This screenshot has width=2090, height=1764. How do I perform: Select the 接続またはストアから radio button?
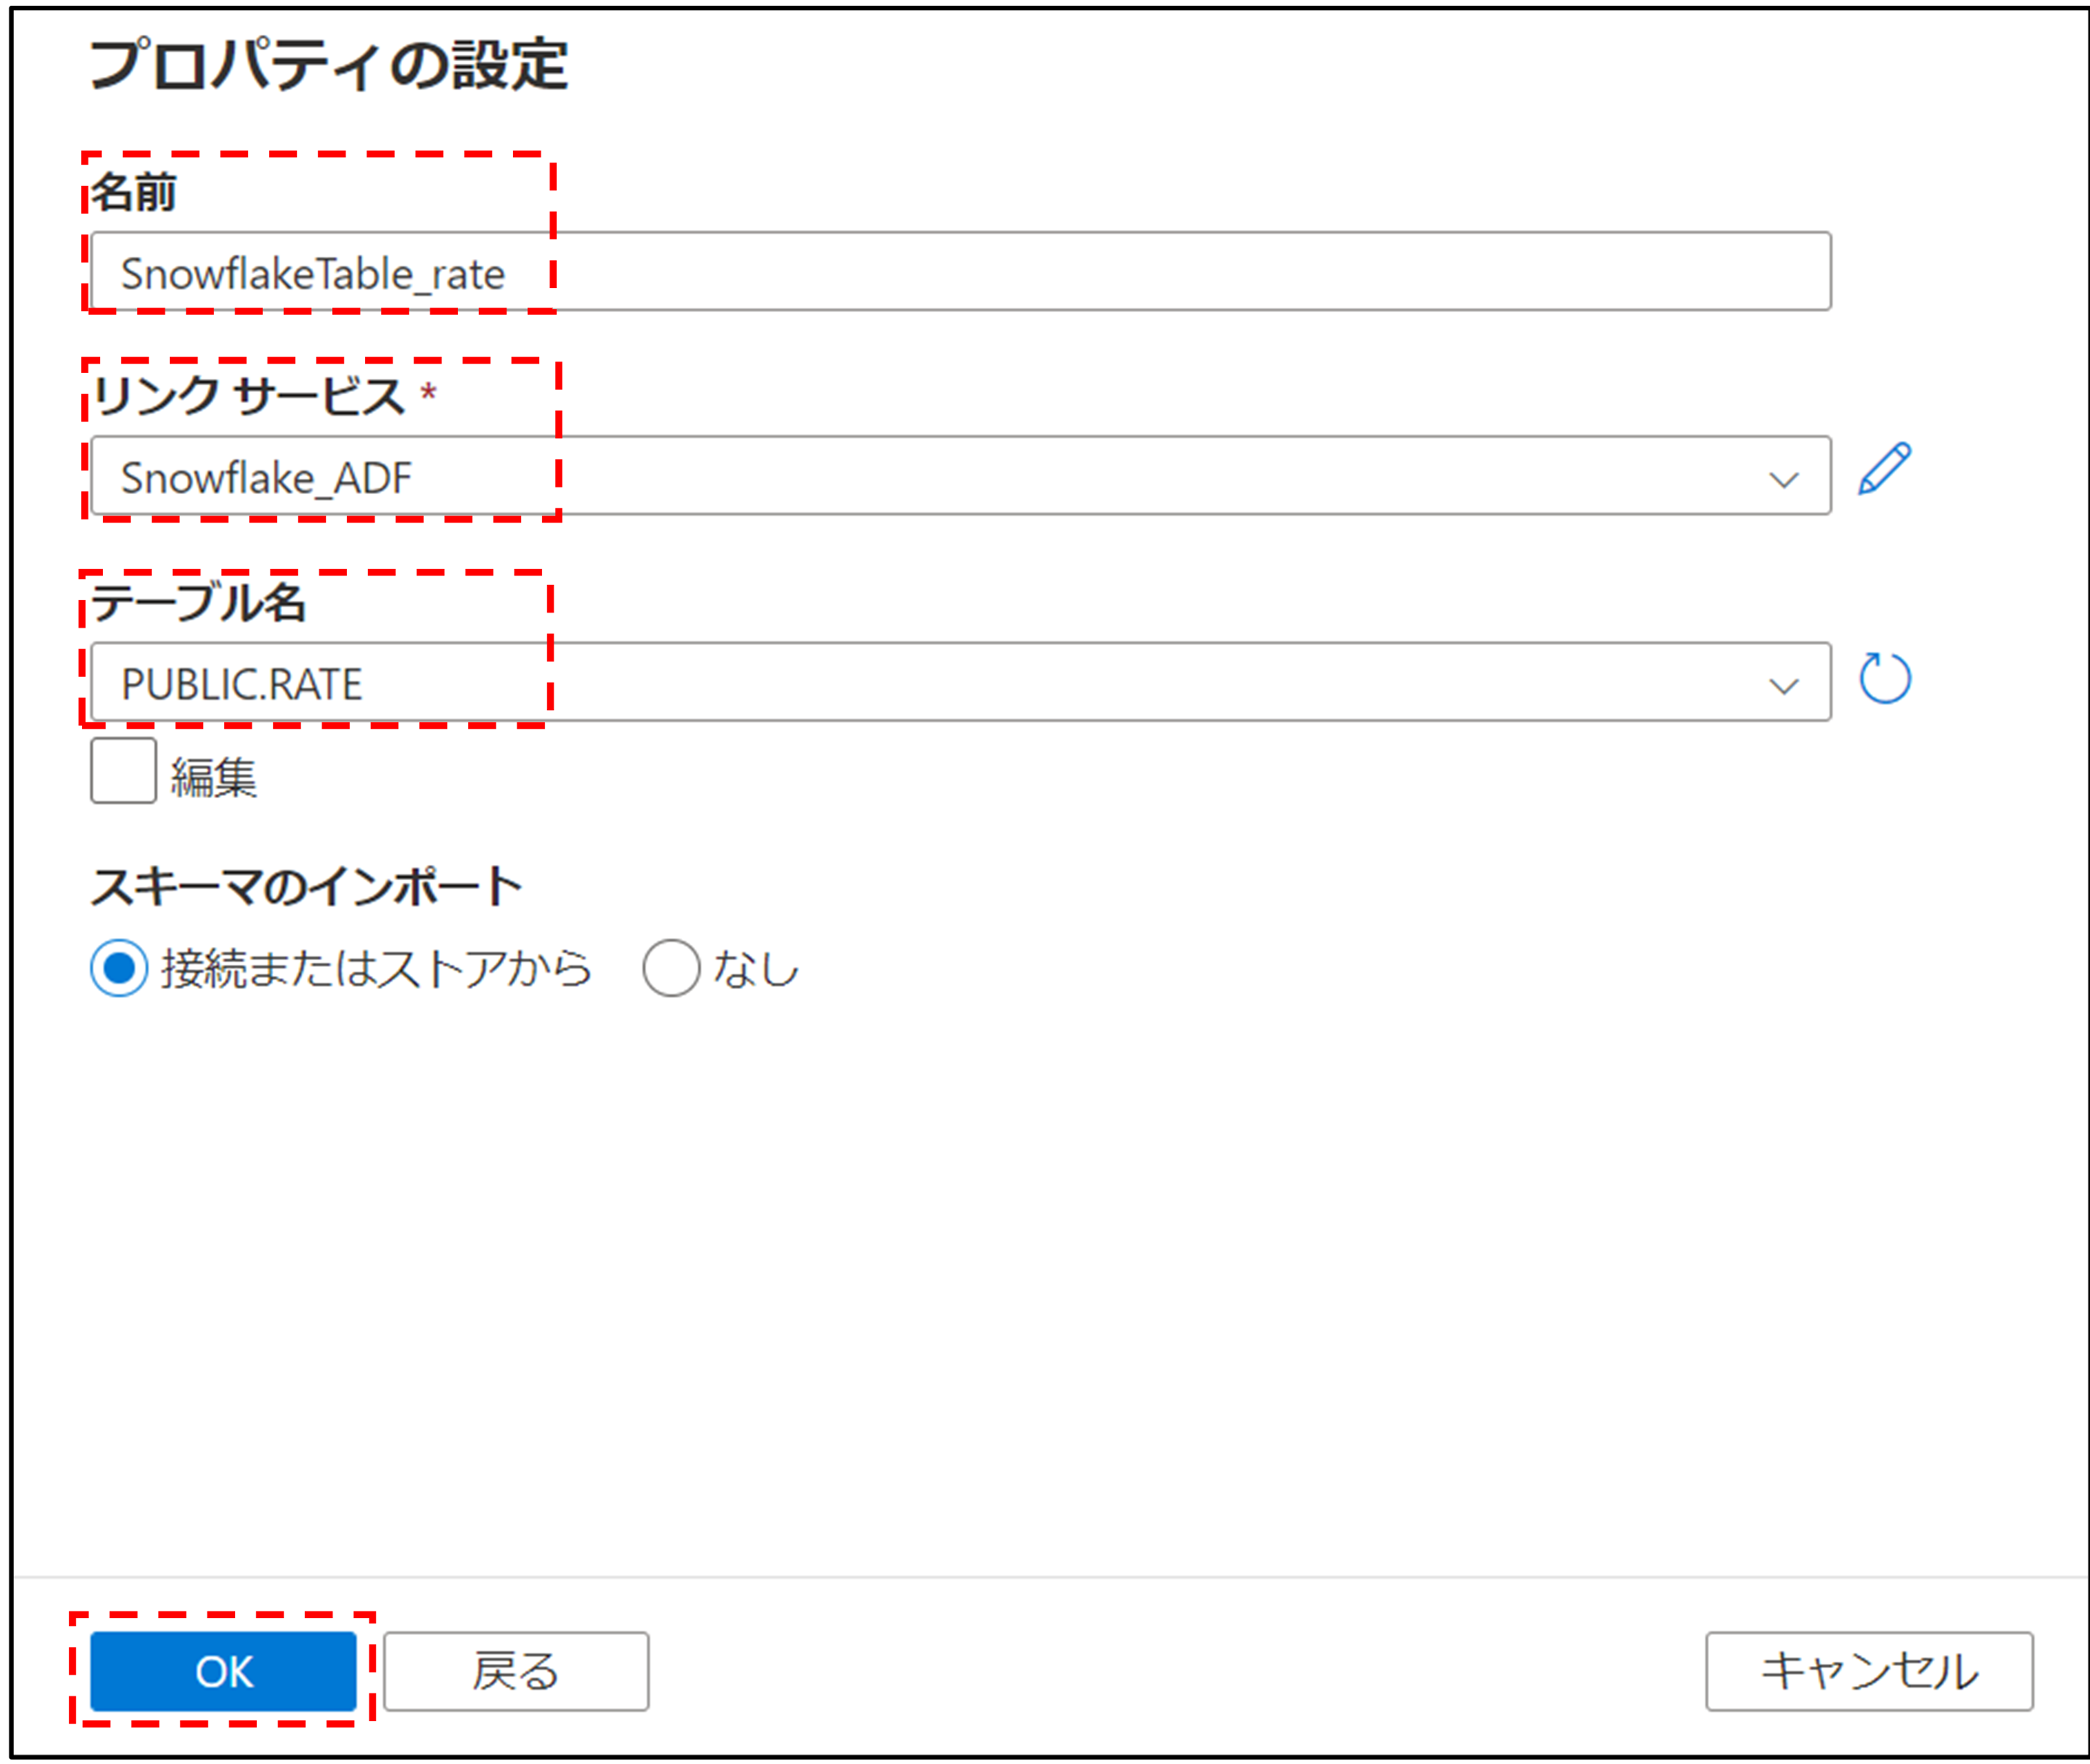(119, 968)
